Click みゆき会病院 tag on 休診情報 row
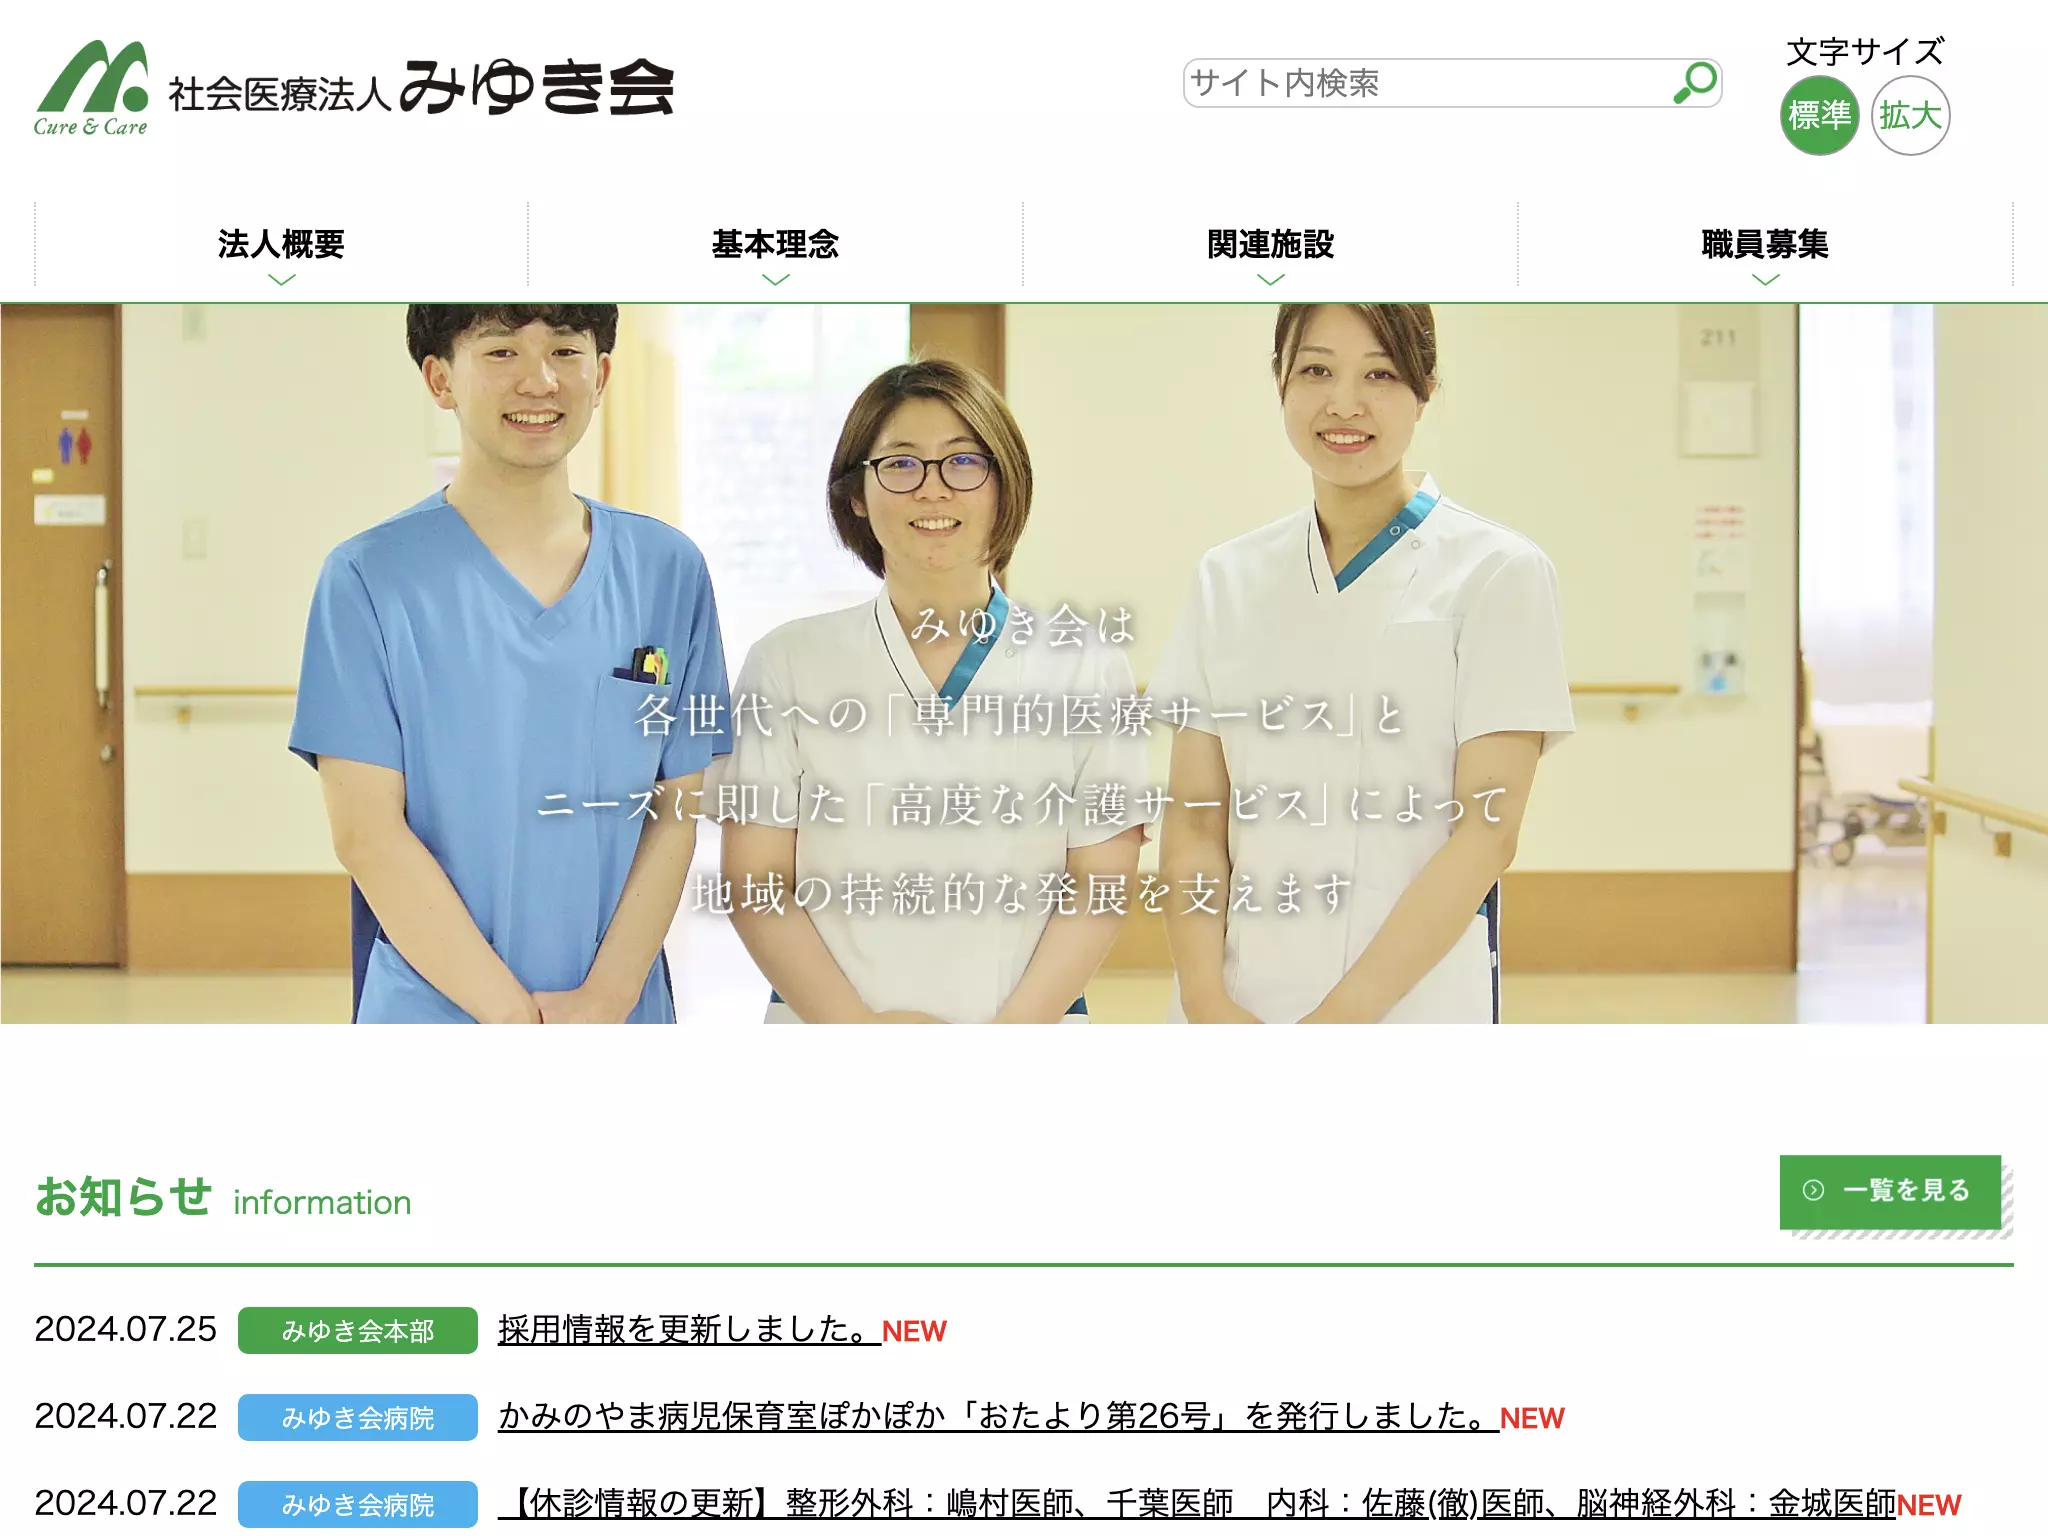The width and height of the screenshot is (2048, 1536). (358, 1504)
